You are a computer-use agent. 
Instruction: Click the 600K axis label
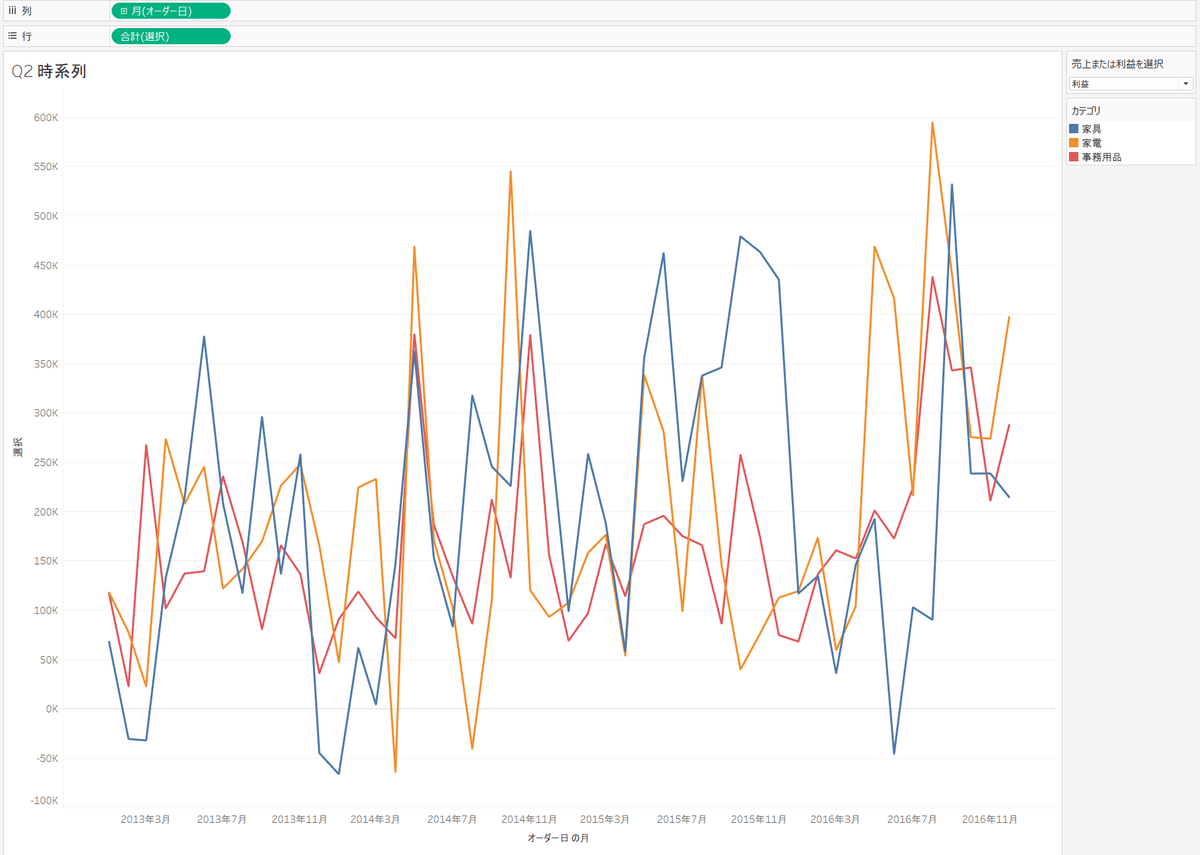47,118
